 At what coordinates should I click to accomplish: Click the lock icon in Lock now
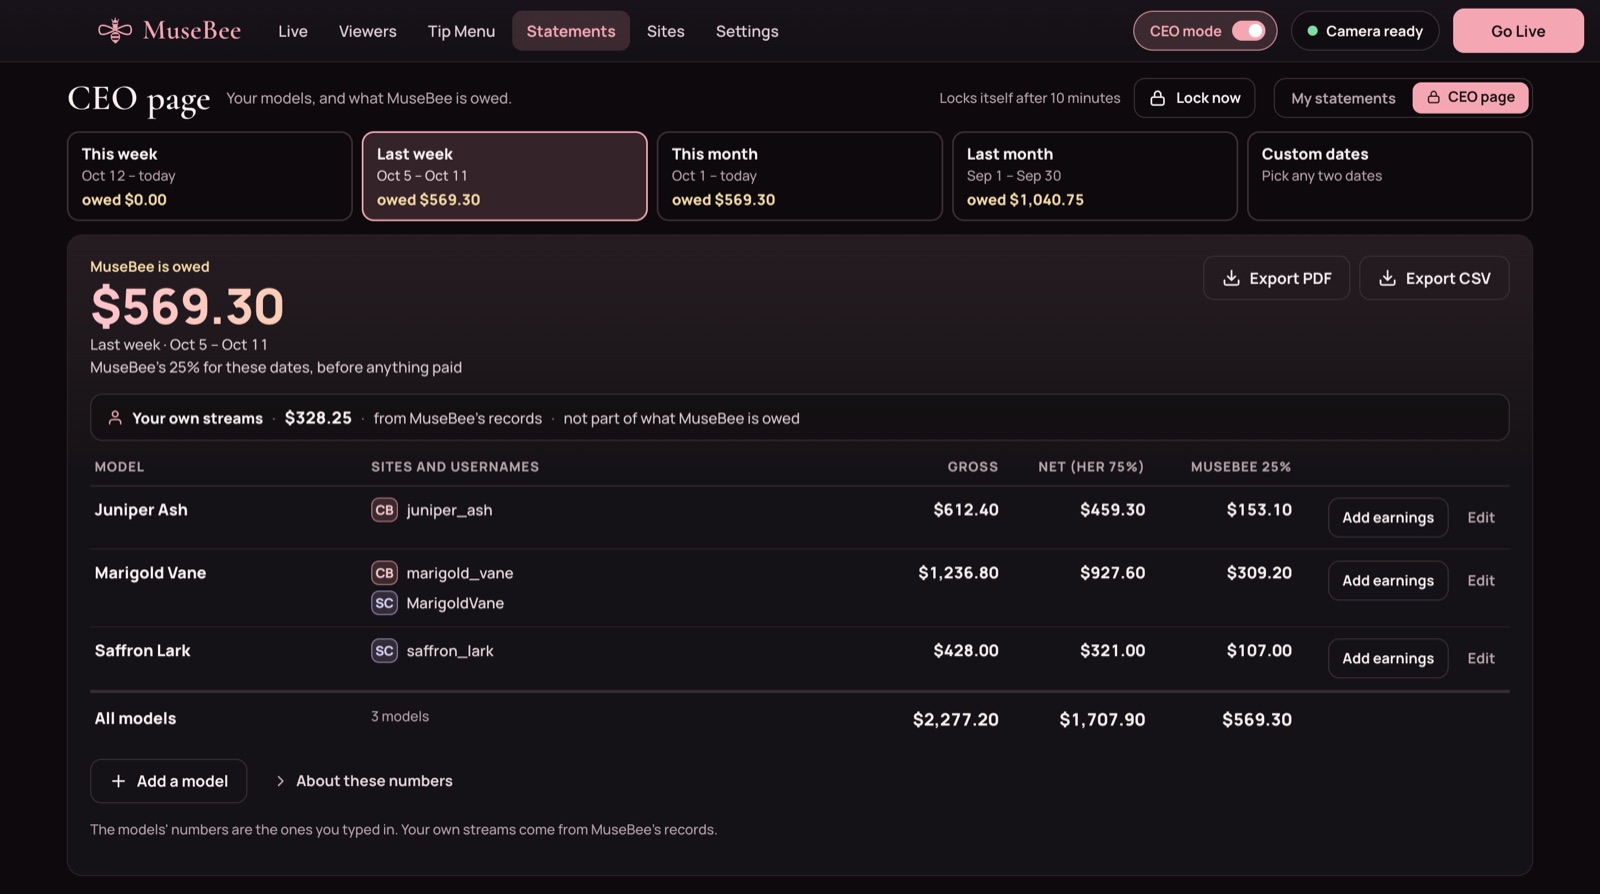tap(1157, 98)
